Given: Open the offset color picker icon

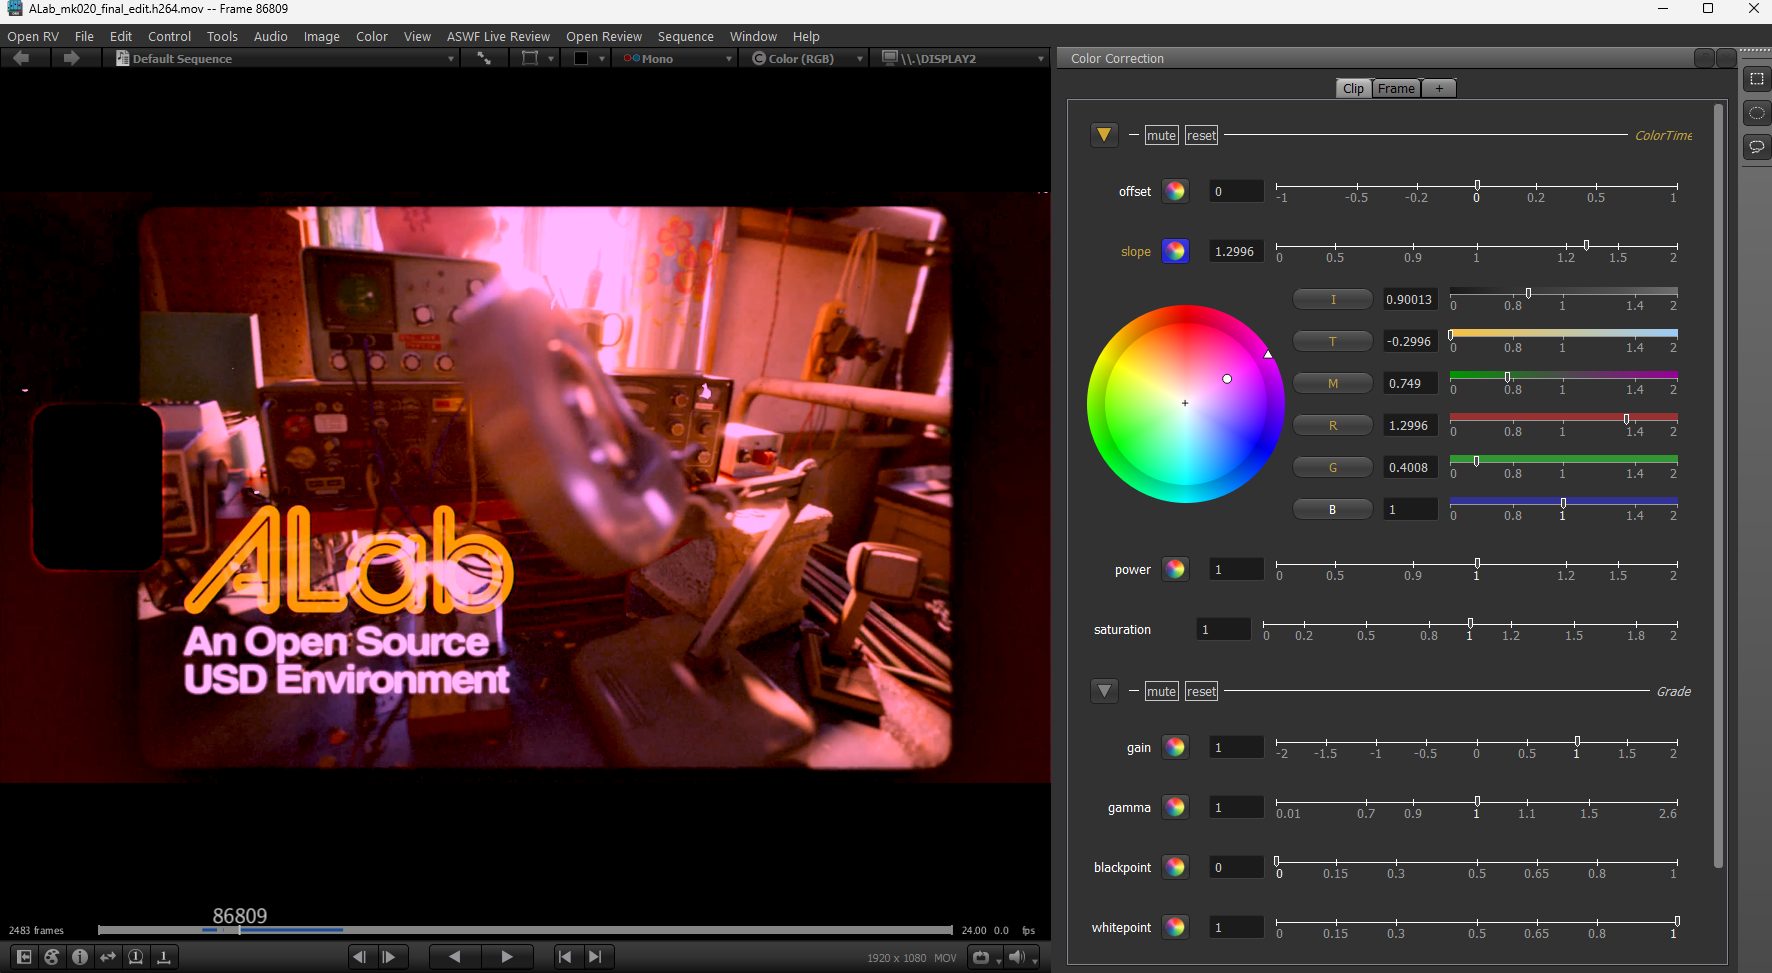Looking at the screenshot, I should [1175, 191].
